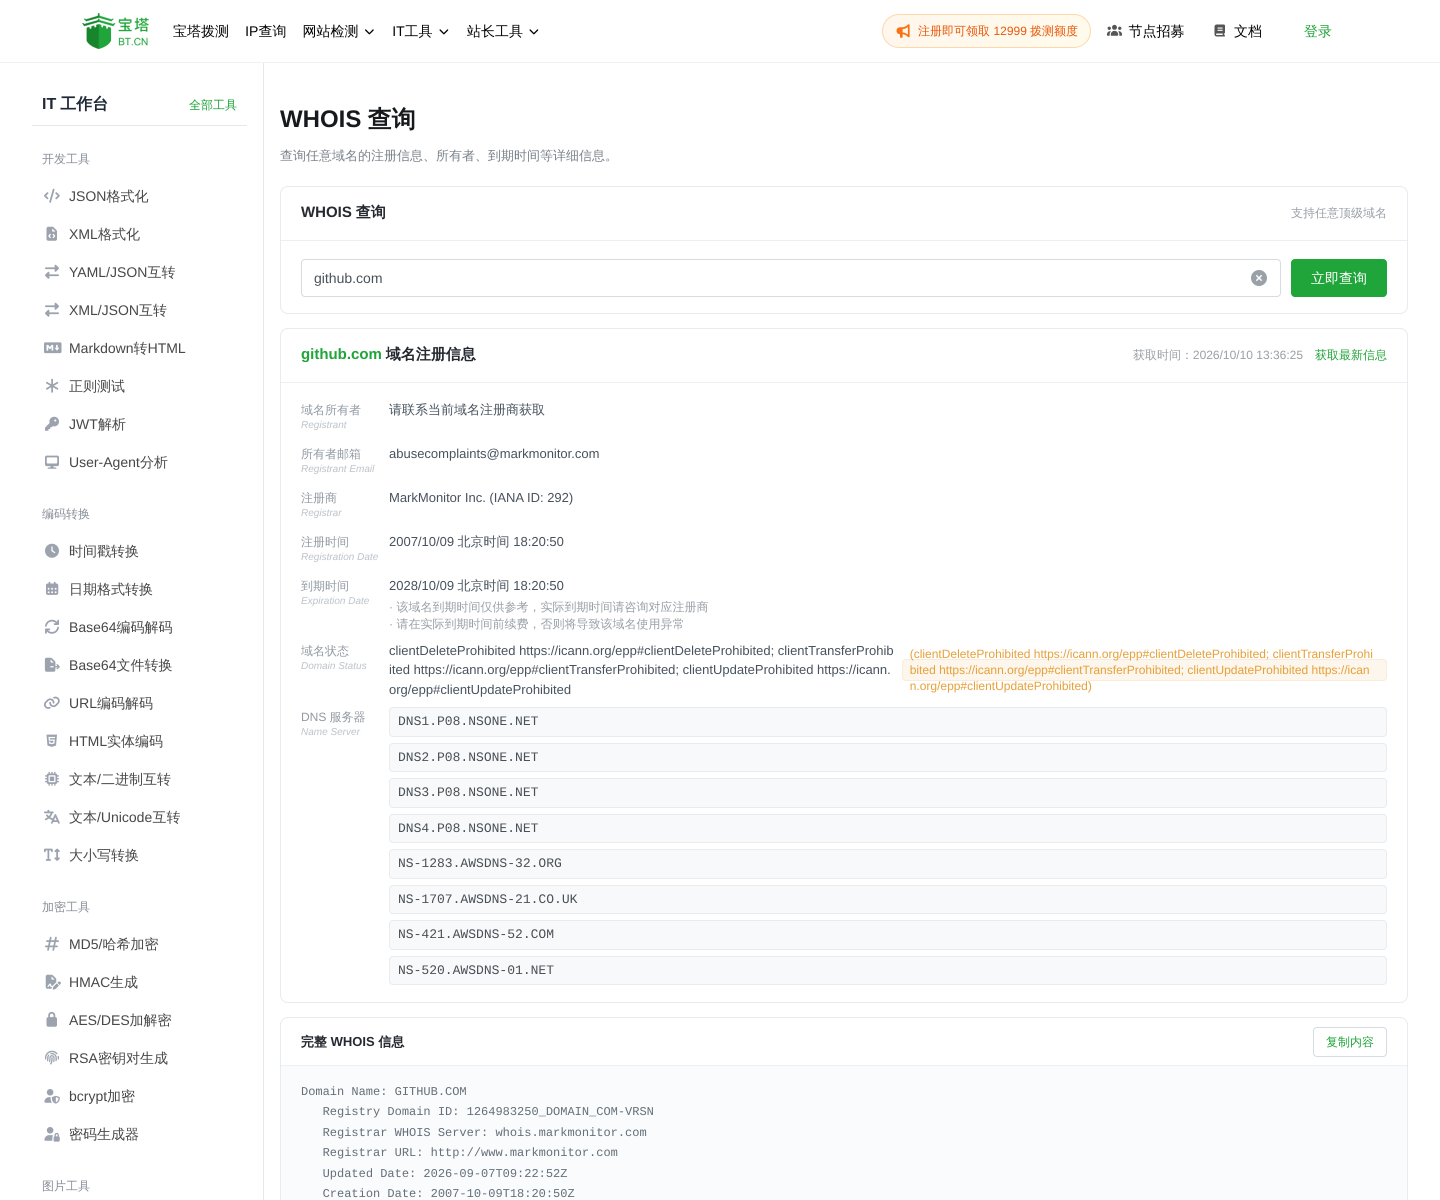1440x1200 pixels.
Task: Click the 登录 login link
Action: point(1318,31)
